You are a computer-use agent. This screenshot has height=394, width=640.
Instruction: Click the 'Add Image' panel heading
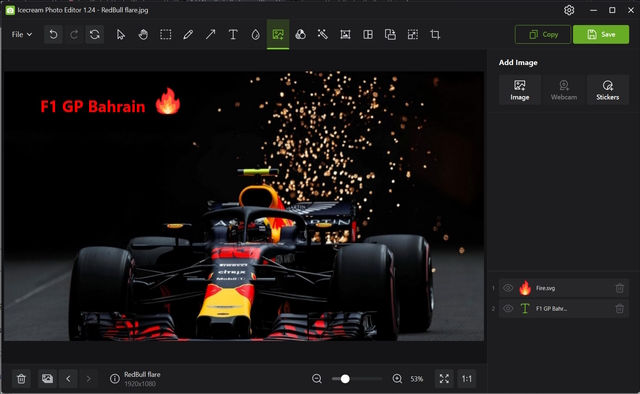click(x=518, y=62)
